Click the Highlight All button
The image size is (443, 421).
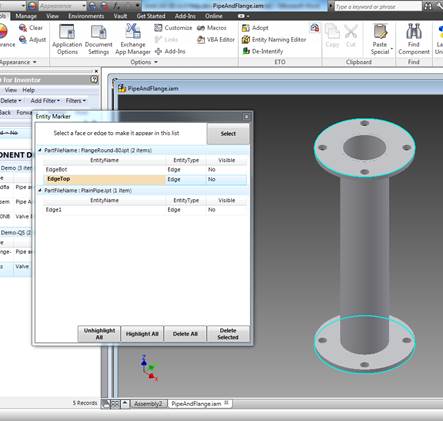(142, 334)
